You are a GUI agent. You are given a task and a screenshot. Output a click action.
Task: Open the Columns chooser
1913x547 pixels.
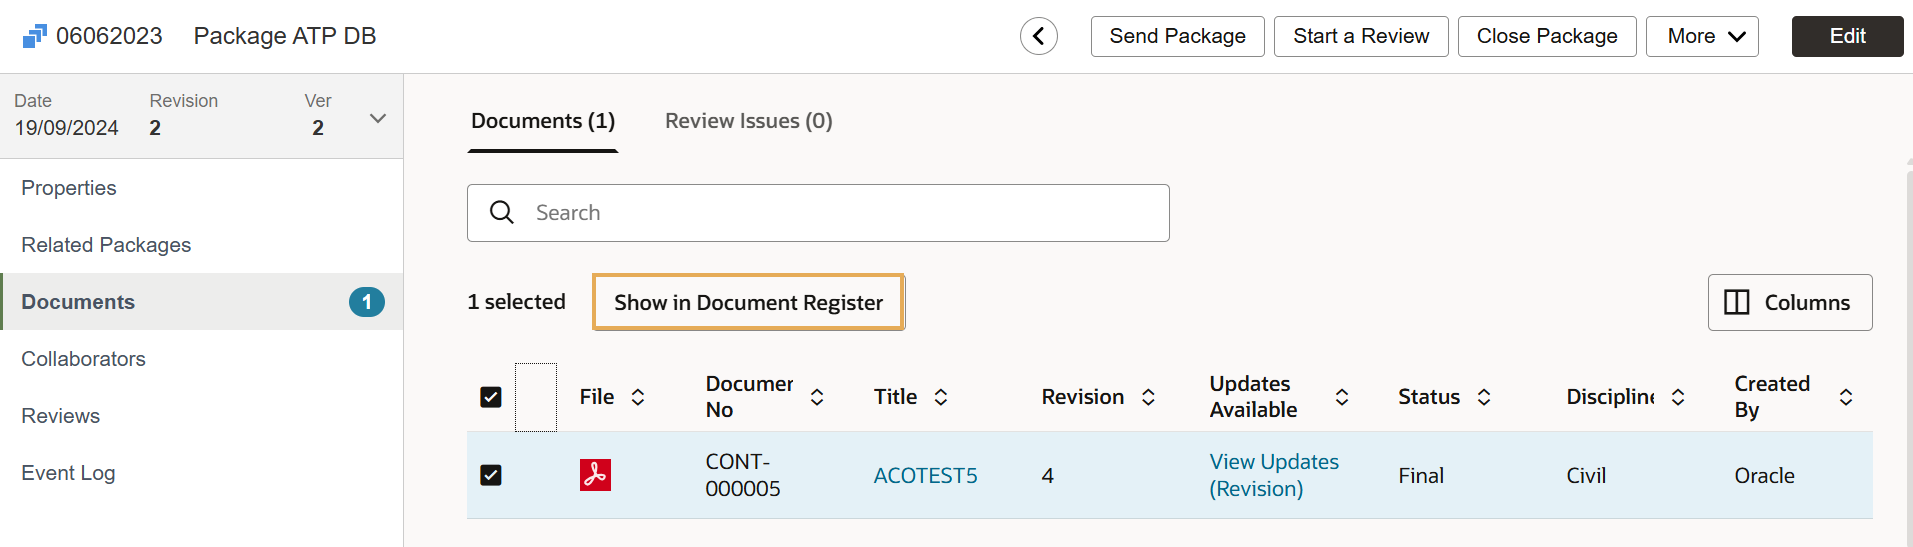point(1789,302)
